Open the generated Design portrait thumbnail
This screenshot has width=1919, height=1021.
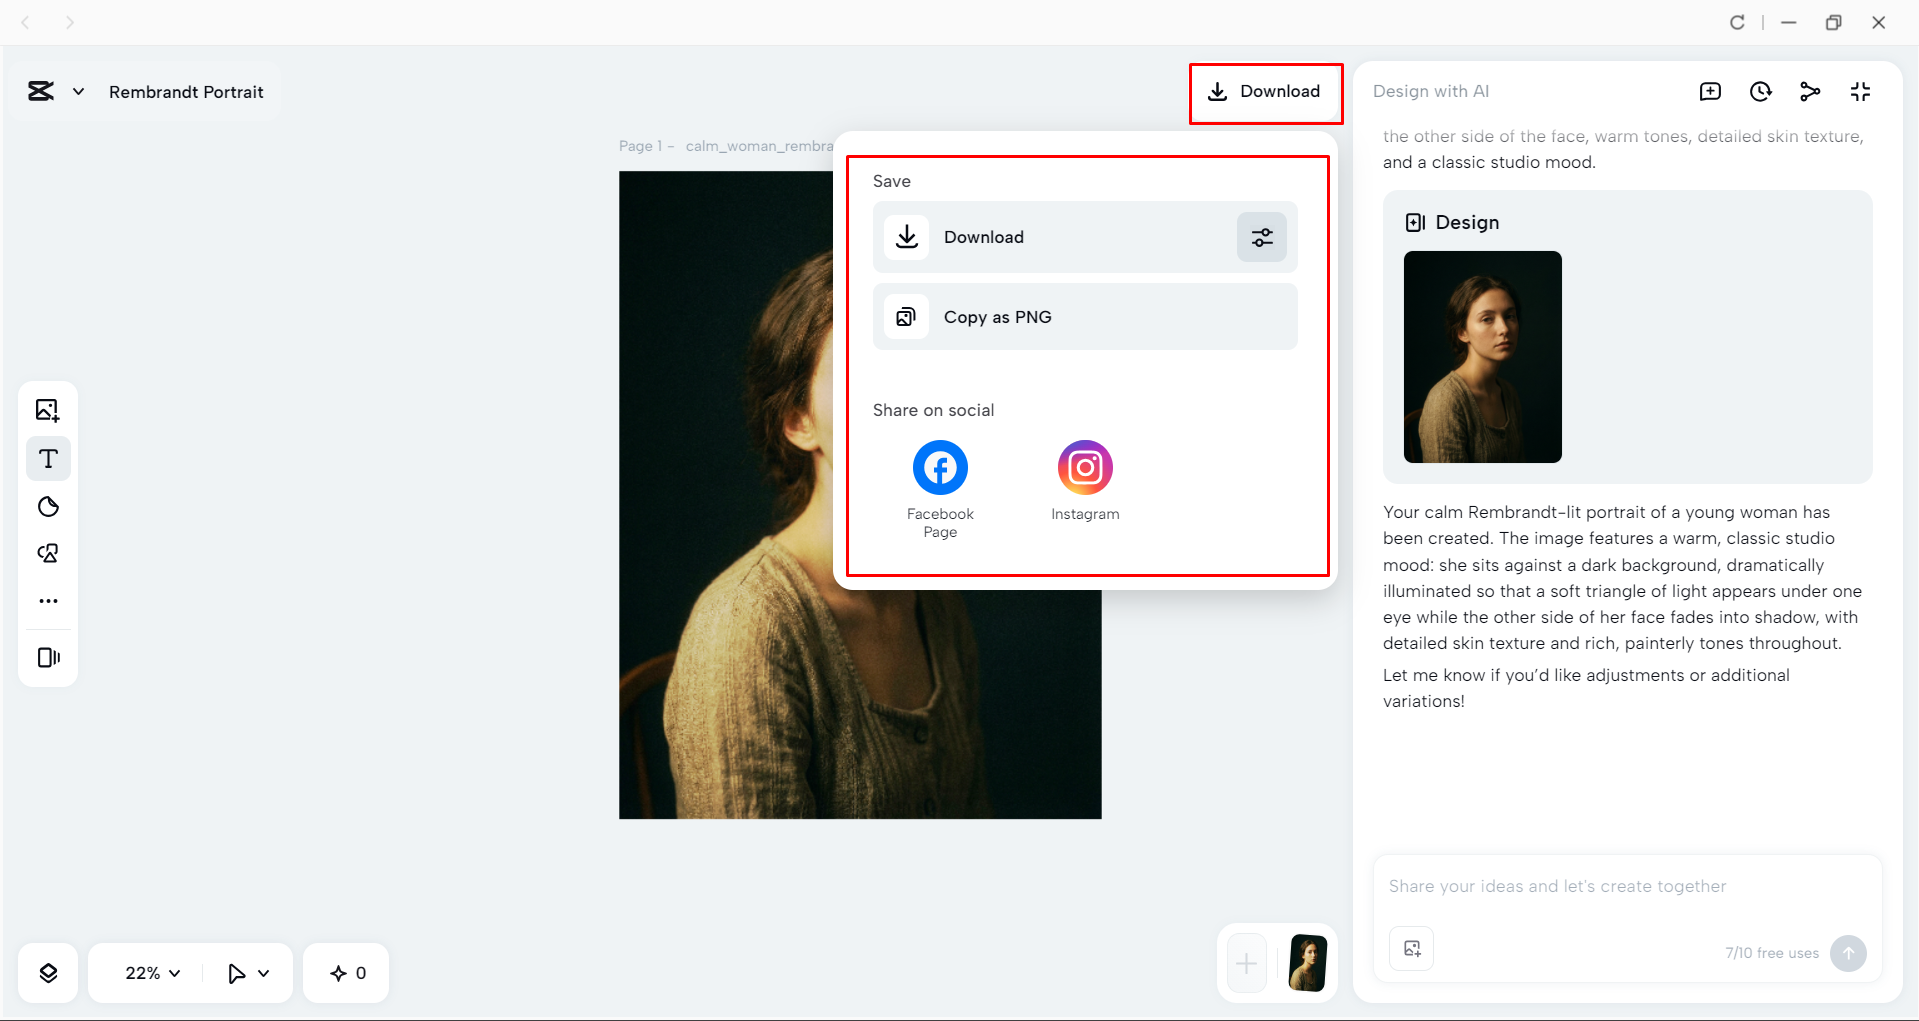click(x=1483, y=357)
